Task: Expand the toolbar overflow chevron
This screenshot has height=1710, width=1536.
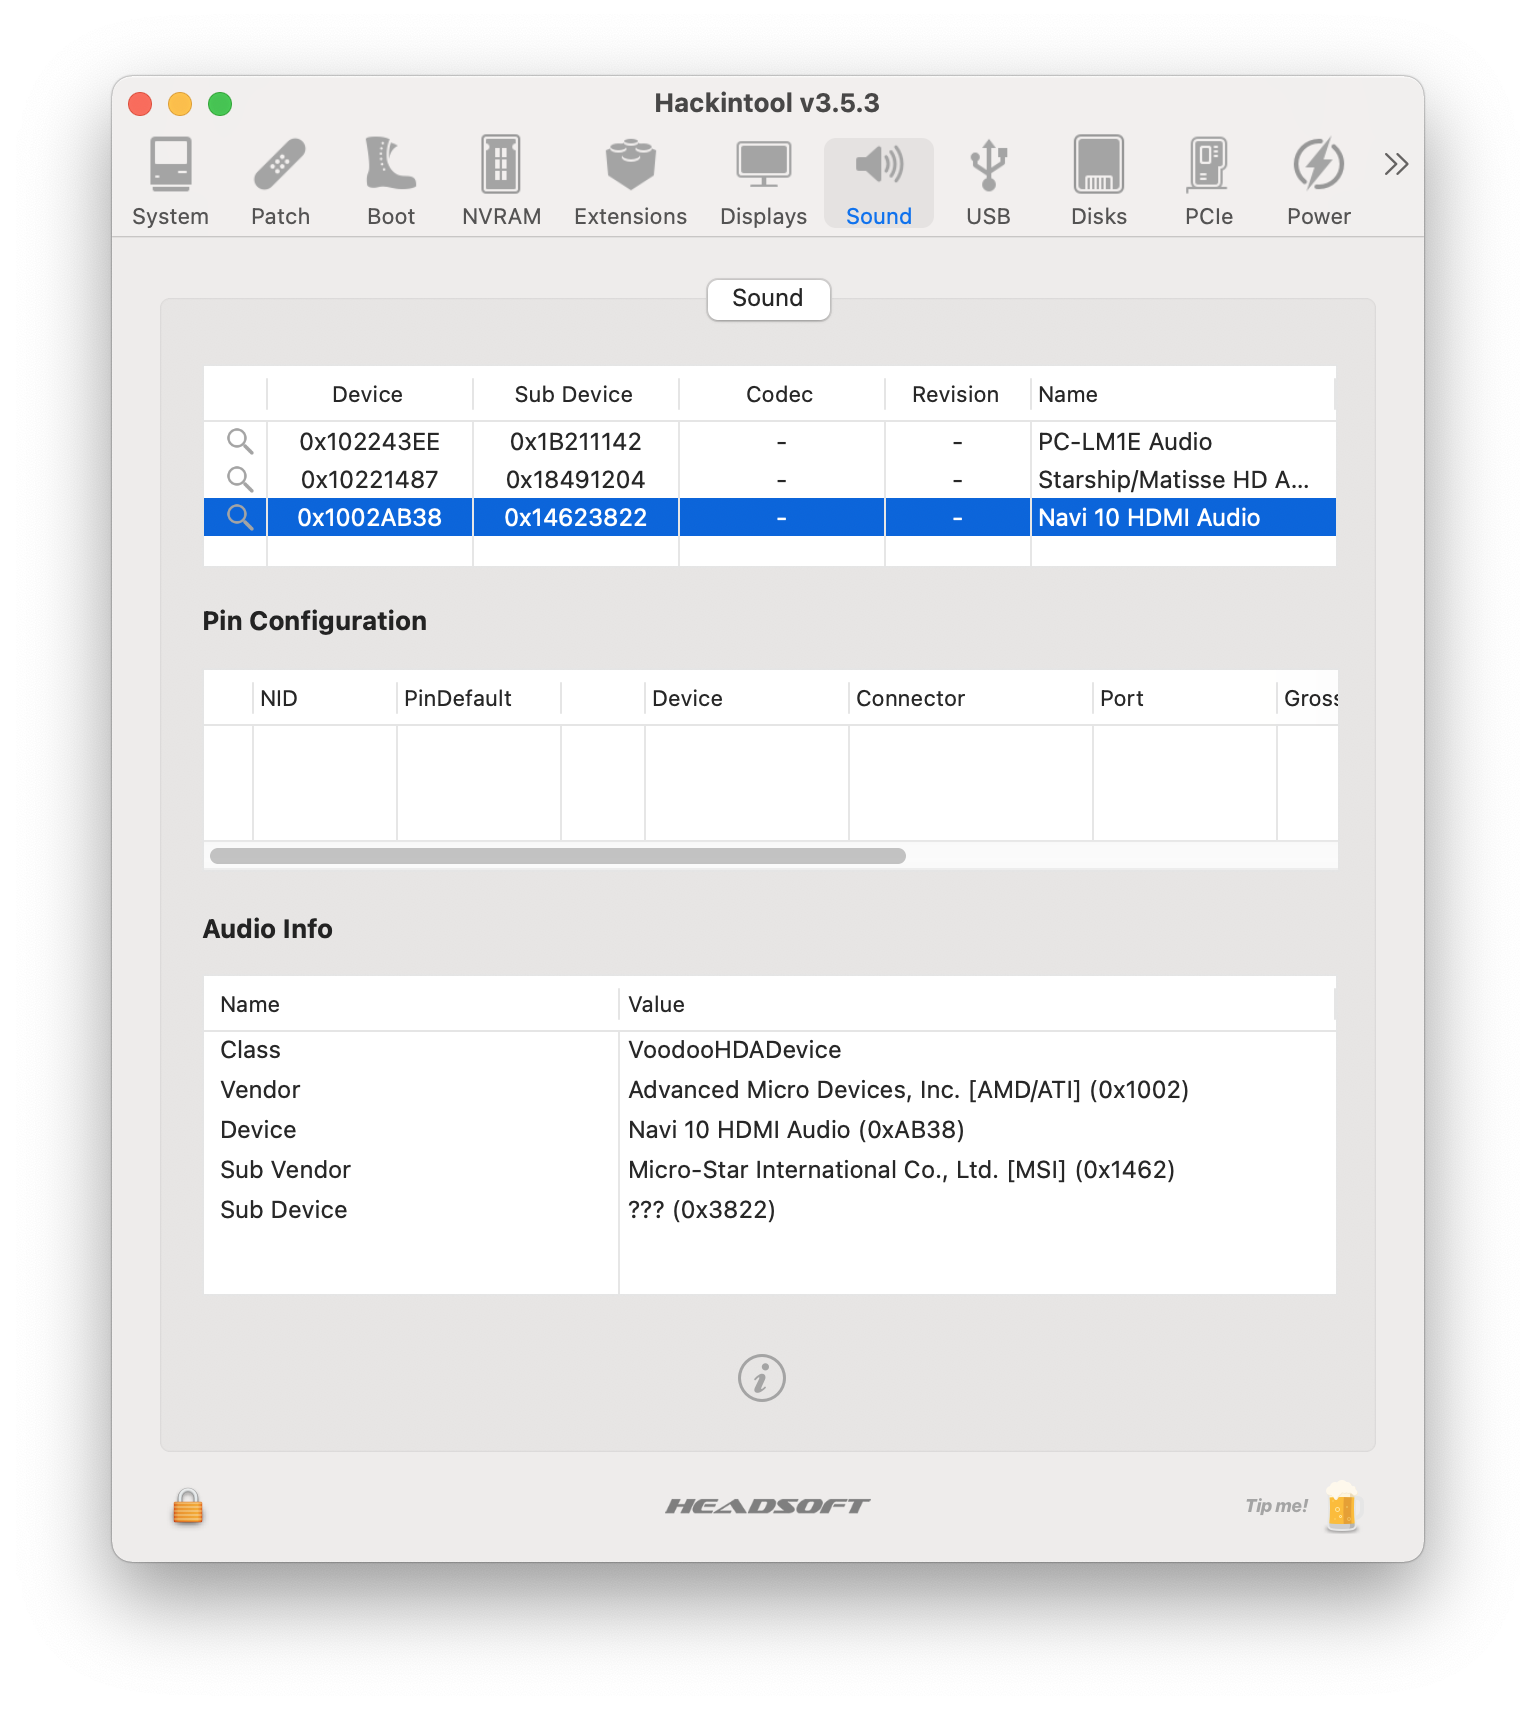Action: (x=1396, y=164)
